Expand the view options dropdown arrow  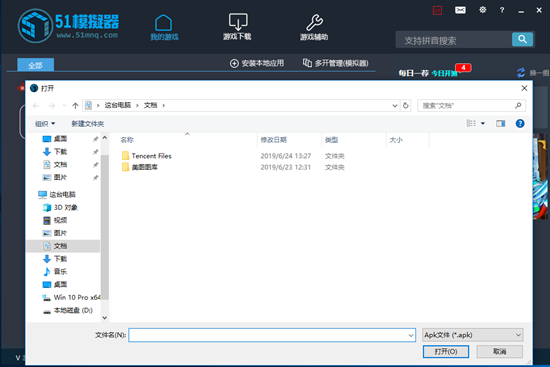(483, 124)
